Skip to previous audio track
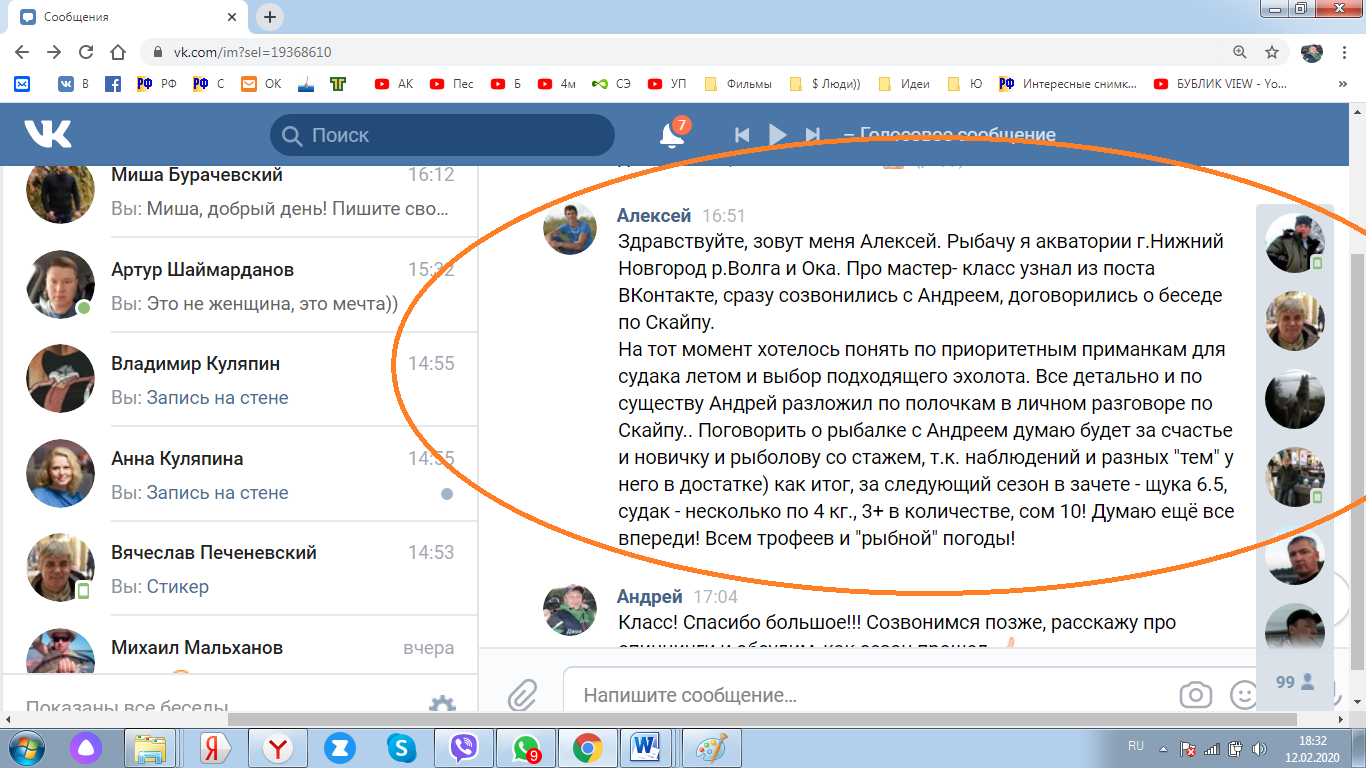1366x768 pixels. (742, 135)
